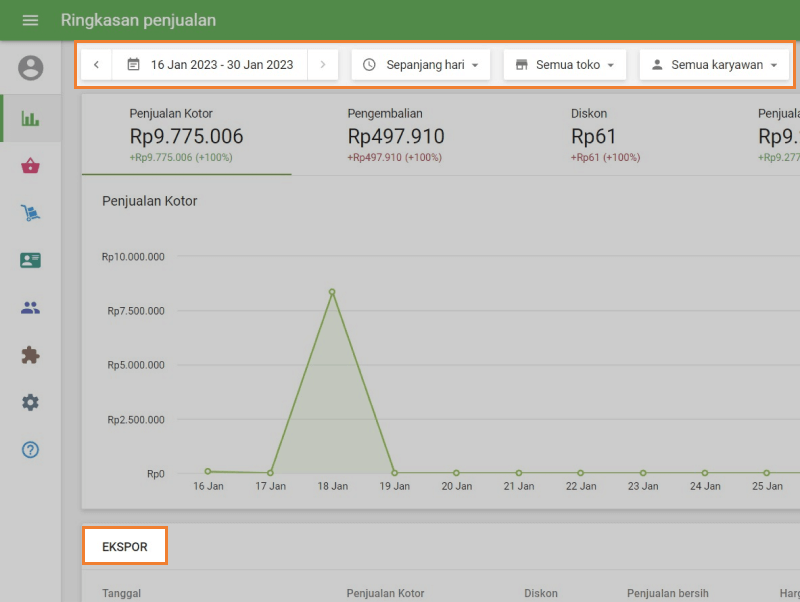Switch to the Diskon summary tab
Screen dimensions: 800x602
click(605, 136)
